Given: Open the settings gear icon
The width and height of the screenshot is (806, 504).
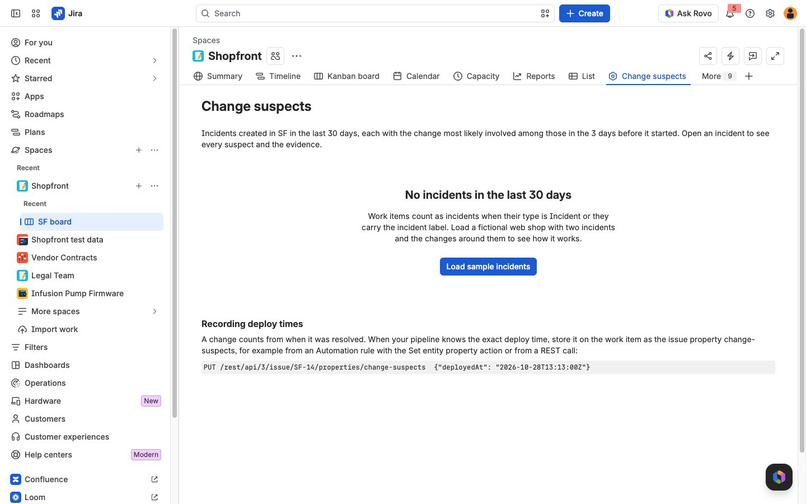Looking at the screenshot, I should click(x=770, y=13).
